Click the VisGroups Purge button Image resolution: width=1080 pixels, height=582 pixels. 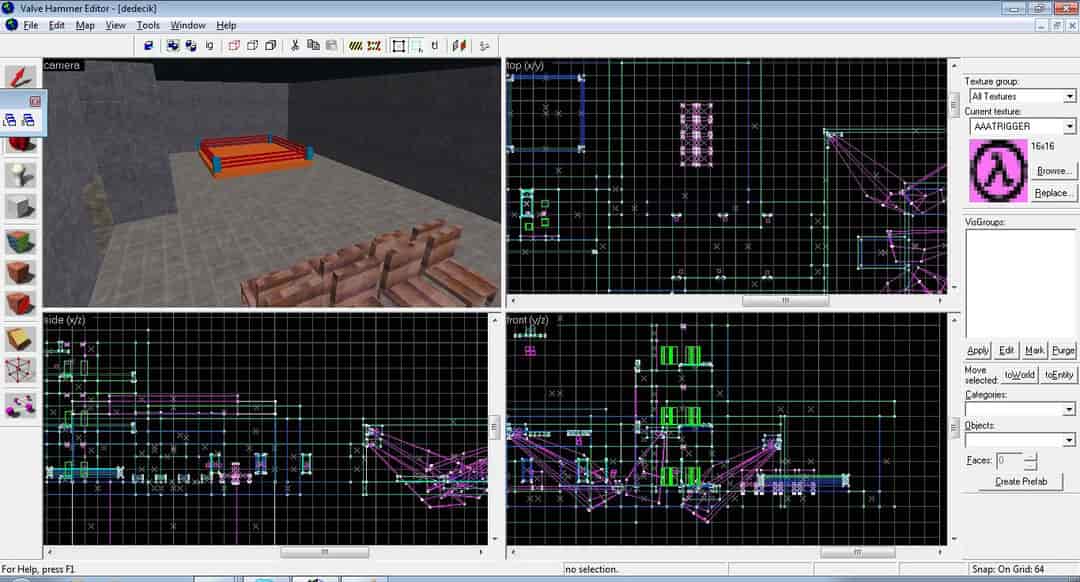point(1063,350)
